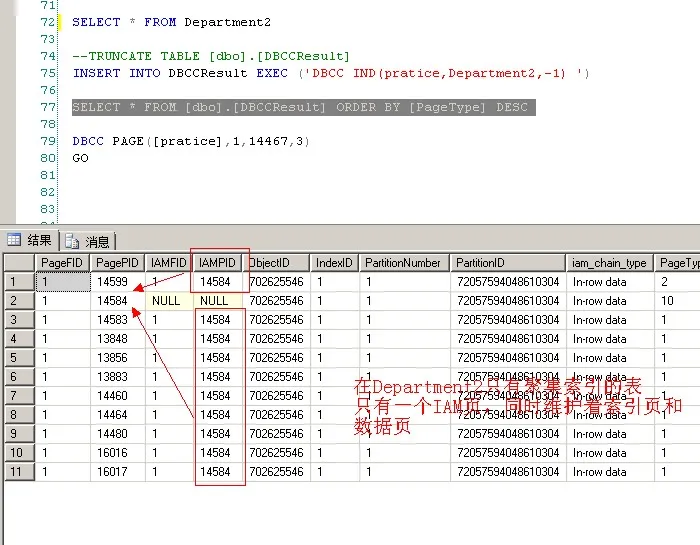The image size is (700, 545).
Task: Open the 消息 messages tab
Action: click(x=88, y=241)
